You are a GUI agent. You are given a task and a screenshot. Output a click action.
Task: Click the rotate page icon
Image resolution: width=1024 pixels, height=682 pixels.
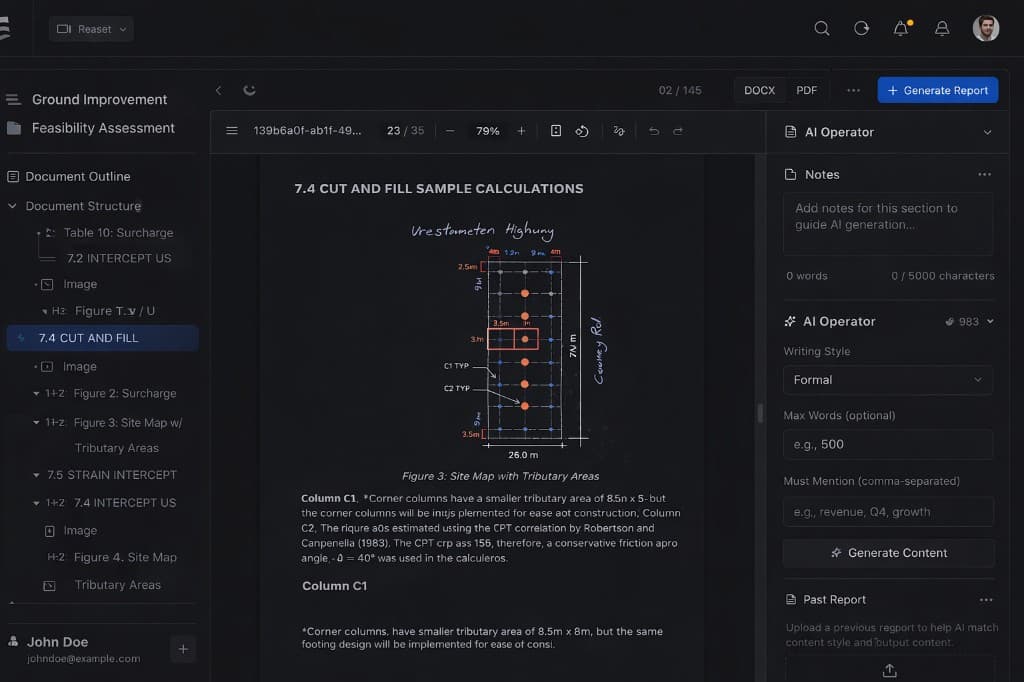coord(582,130)
